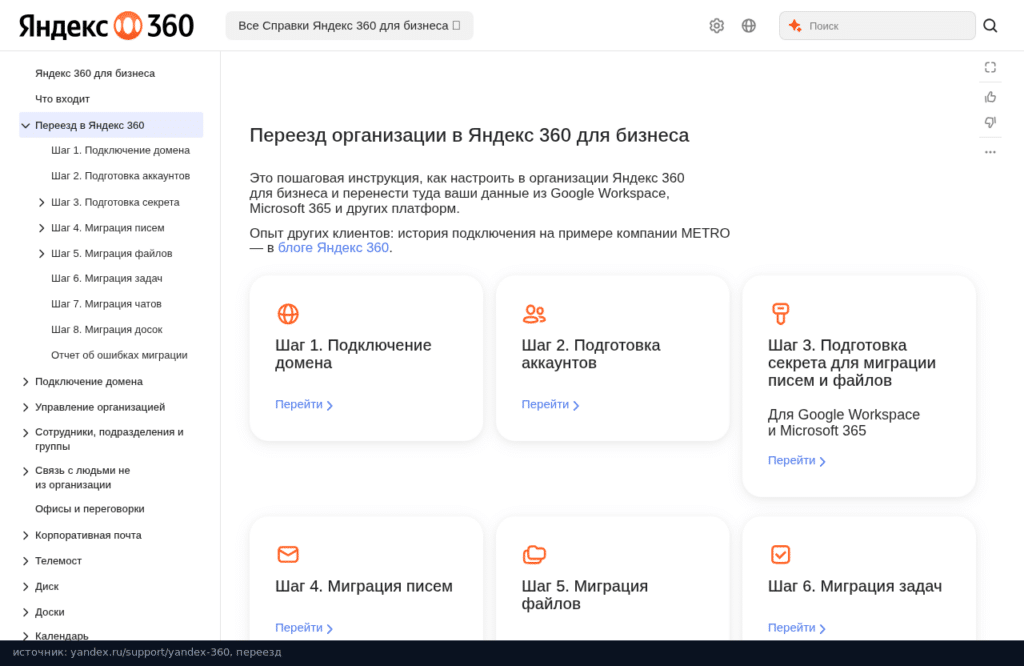Click 'Перейти' on Step 4 card
Viewport: 1024px width, 666px height.
coord(304,627)
